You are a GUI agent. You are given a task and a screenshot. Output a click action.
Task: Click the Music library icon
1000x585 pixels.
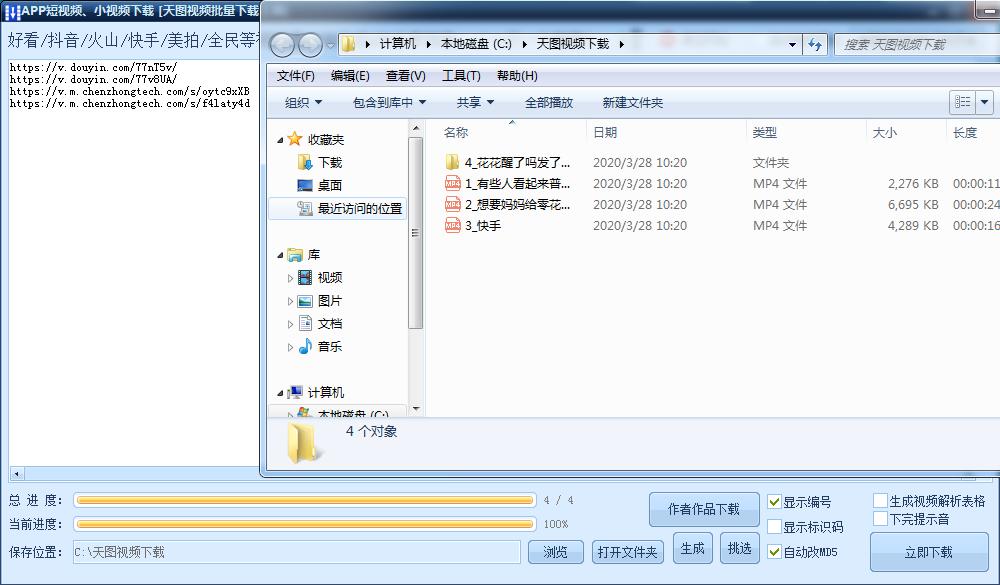tap(305, 346)
